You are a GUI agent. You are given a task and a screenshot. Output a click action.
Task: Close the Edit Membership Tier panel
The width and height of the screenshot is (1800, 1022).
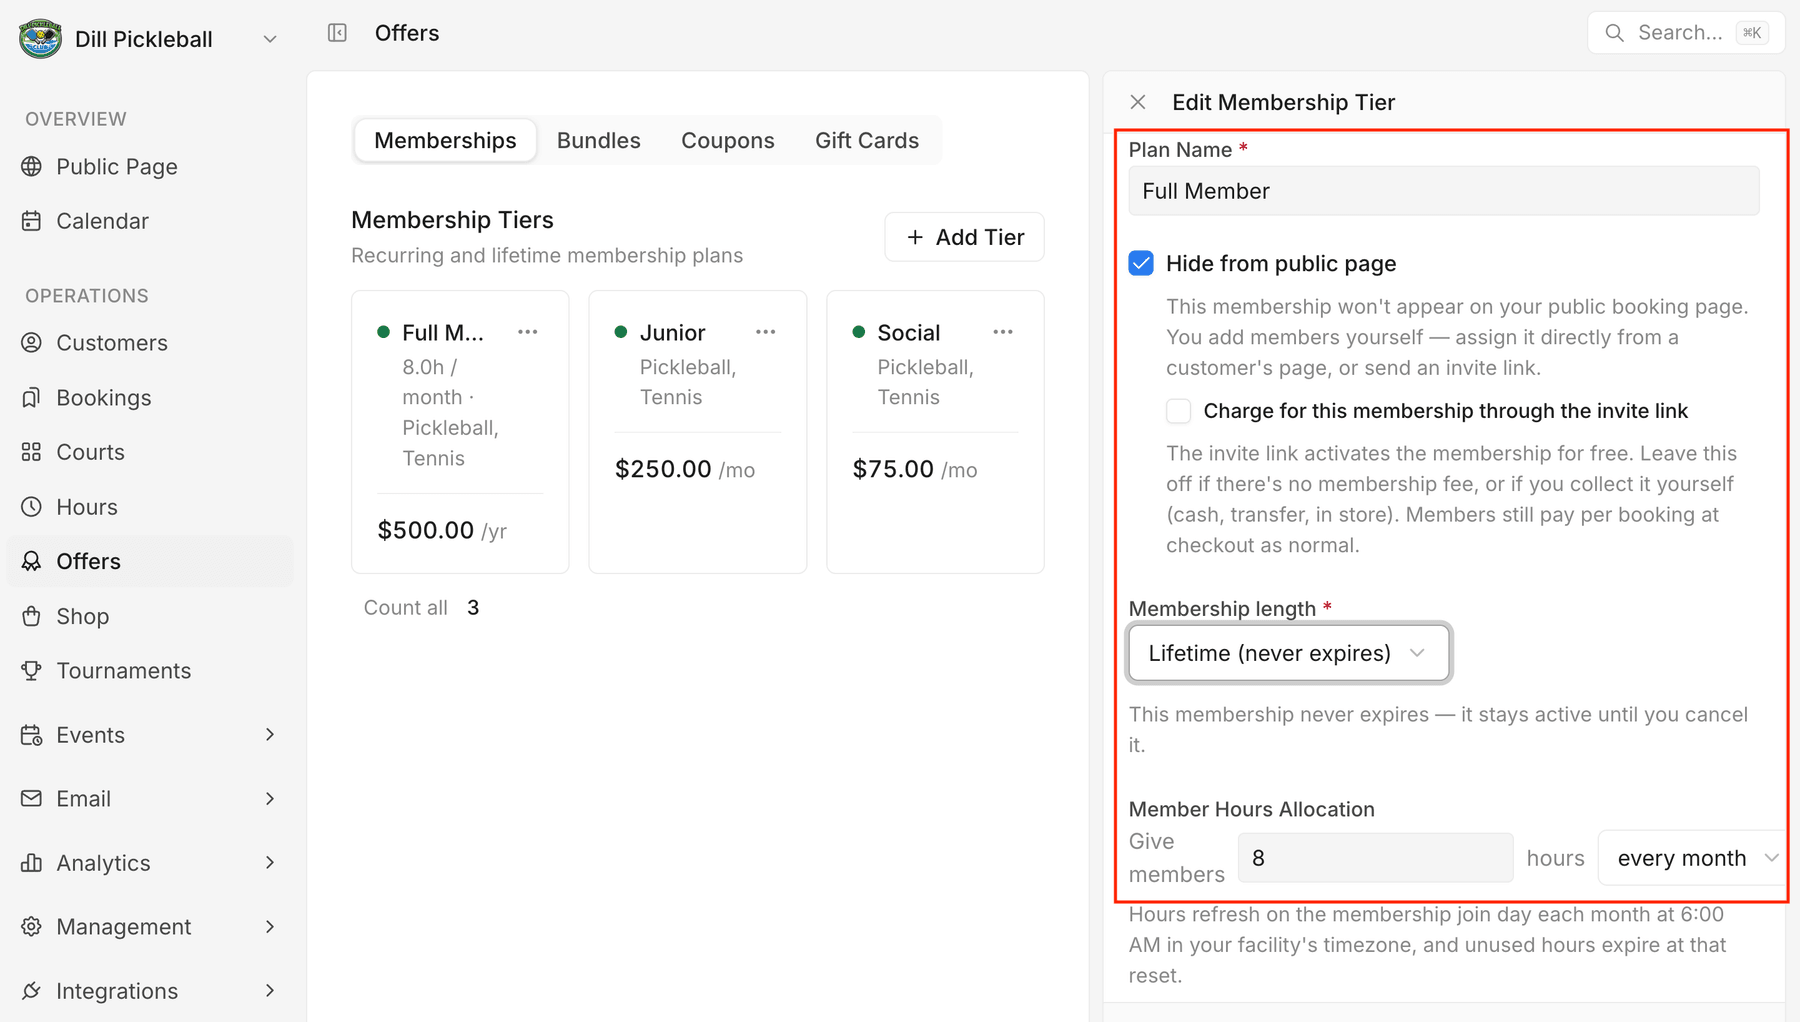(x=1138, y=102)
